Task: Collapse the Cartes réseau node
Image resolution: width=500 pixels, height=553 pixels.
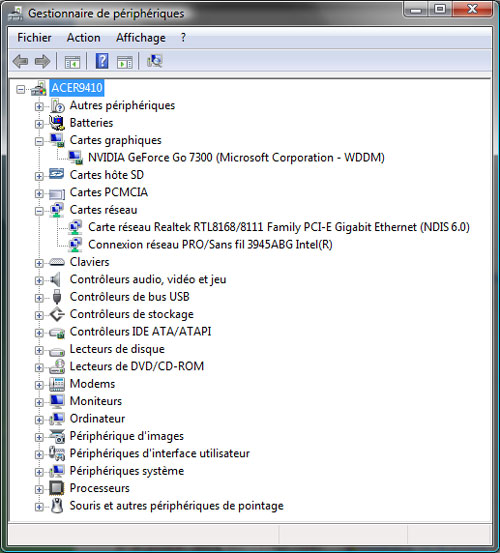Action: (x=39, y=211)
